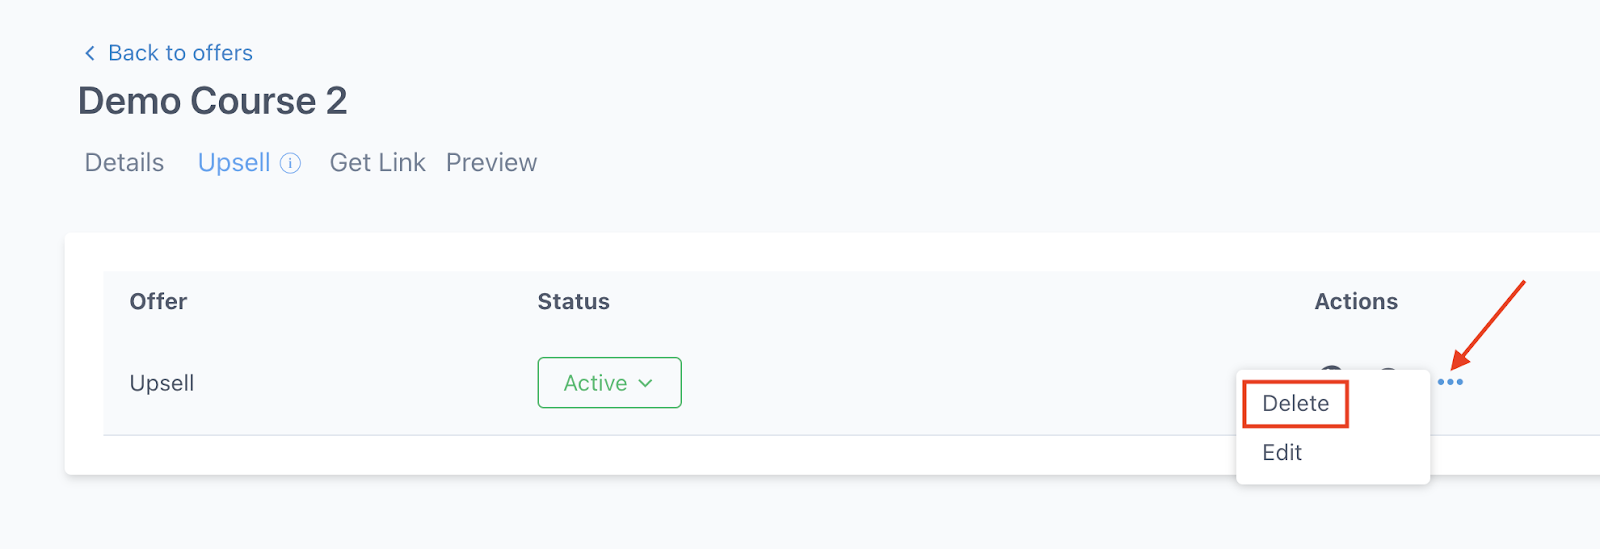
Task: Click the chevron inside the Active button
Action: coord(646,383)
